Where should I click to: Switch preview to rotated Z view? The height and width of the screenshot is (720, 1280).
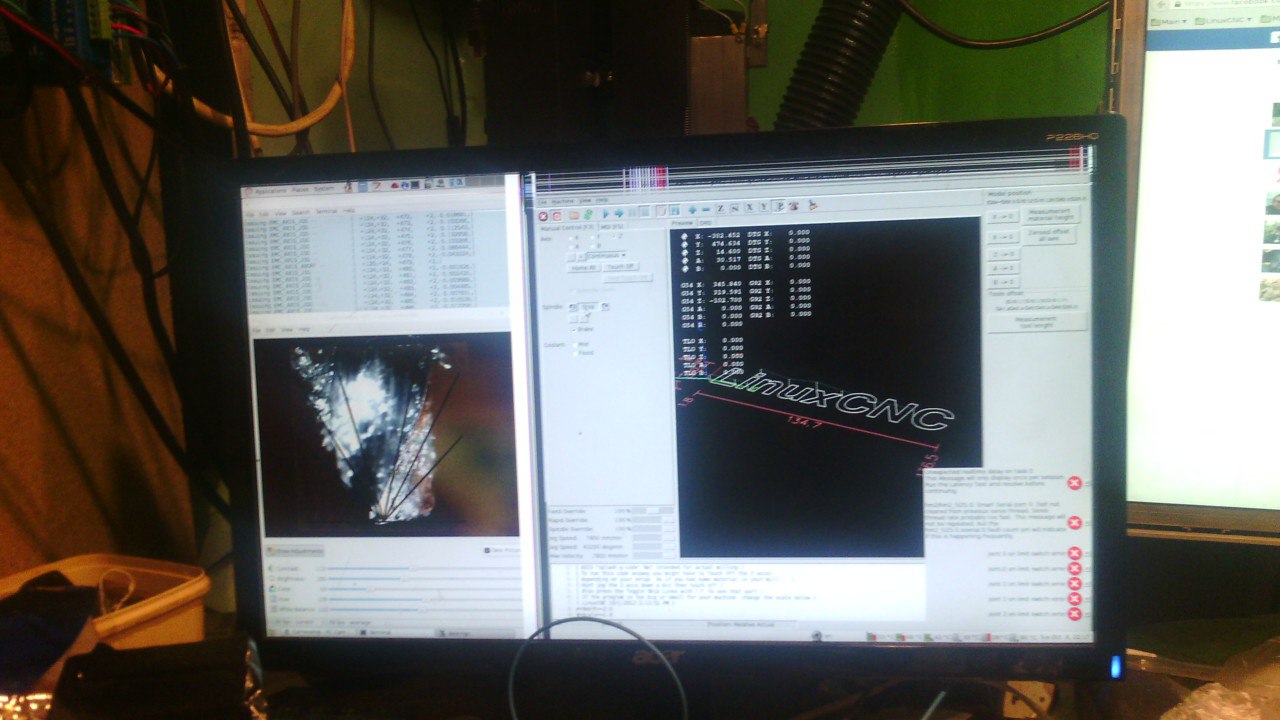point(735,207)
